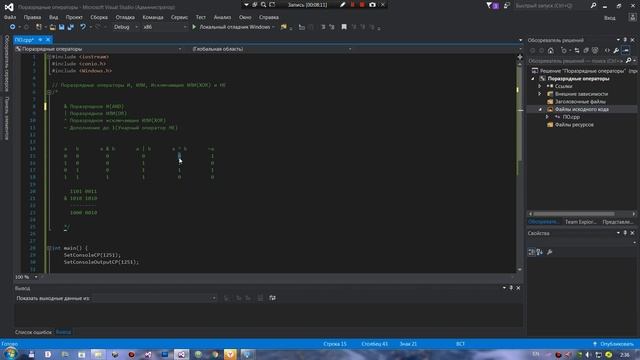The width and height of the screenshot is (640, 360).
Task: Open the Правка menu
Action: [x=32, y=17]
